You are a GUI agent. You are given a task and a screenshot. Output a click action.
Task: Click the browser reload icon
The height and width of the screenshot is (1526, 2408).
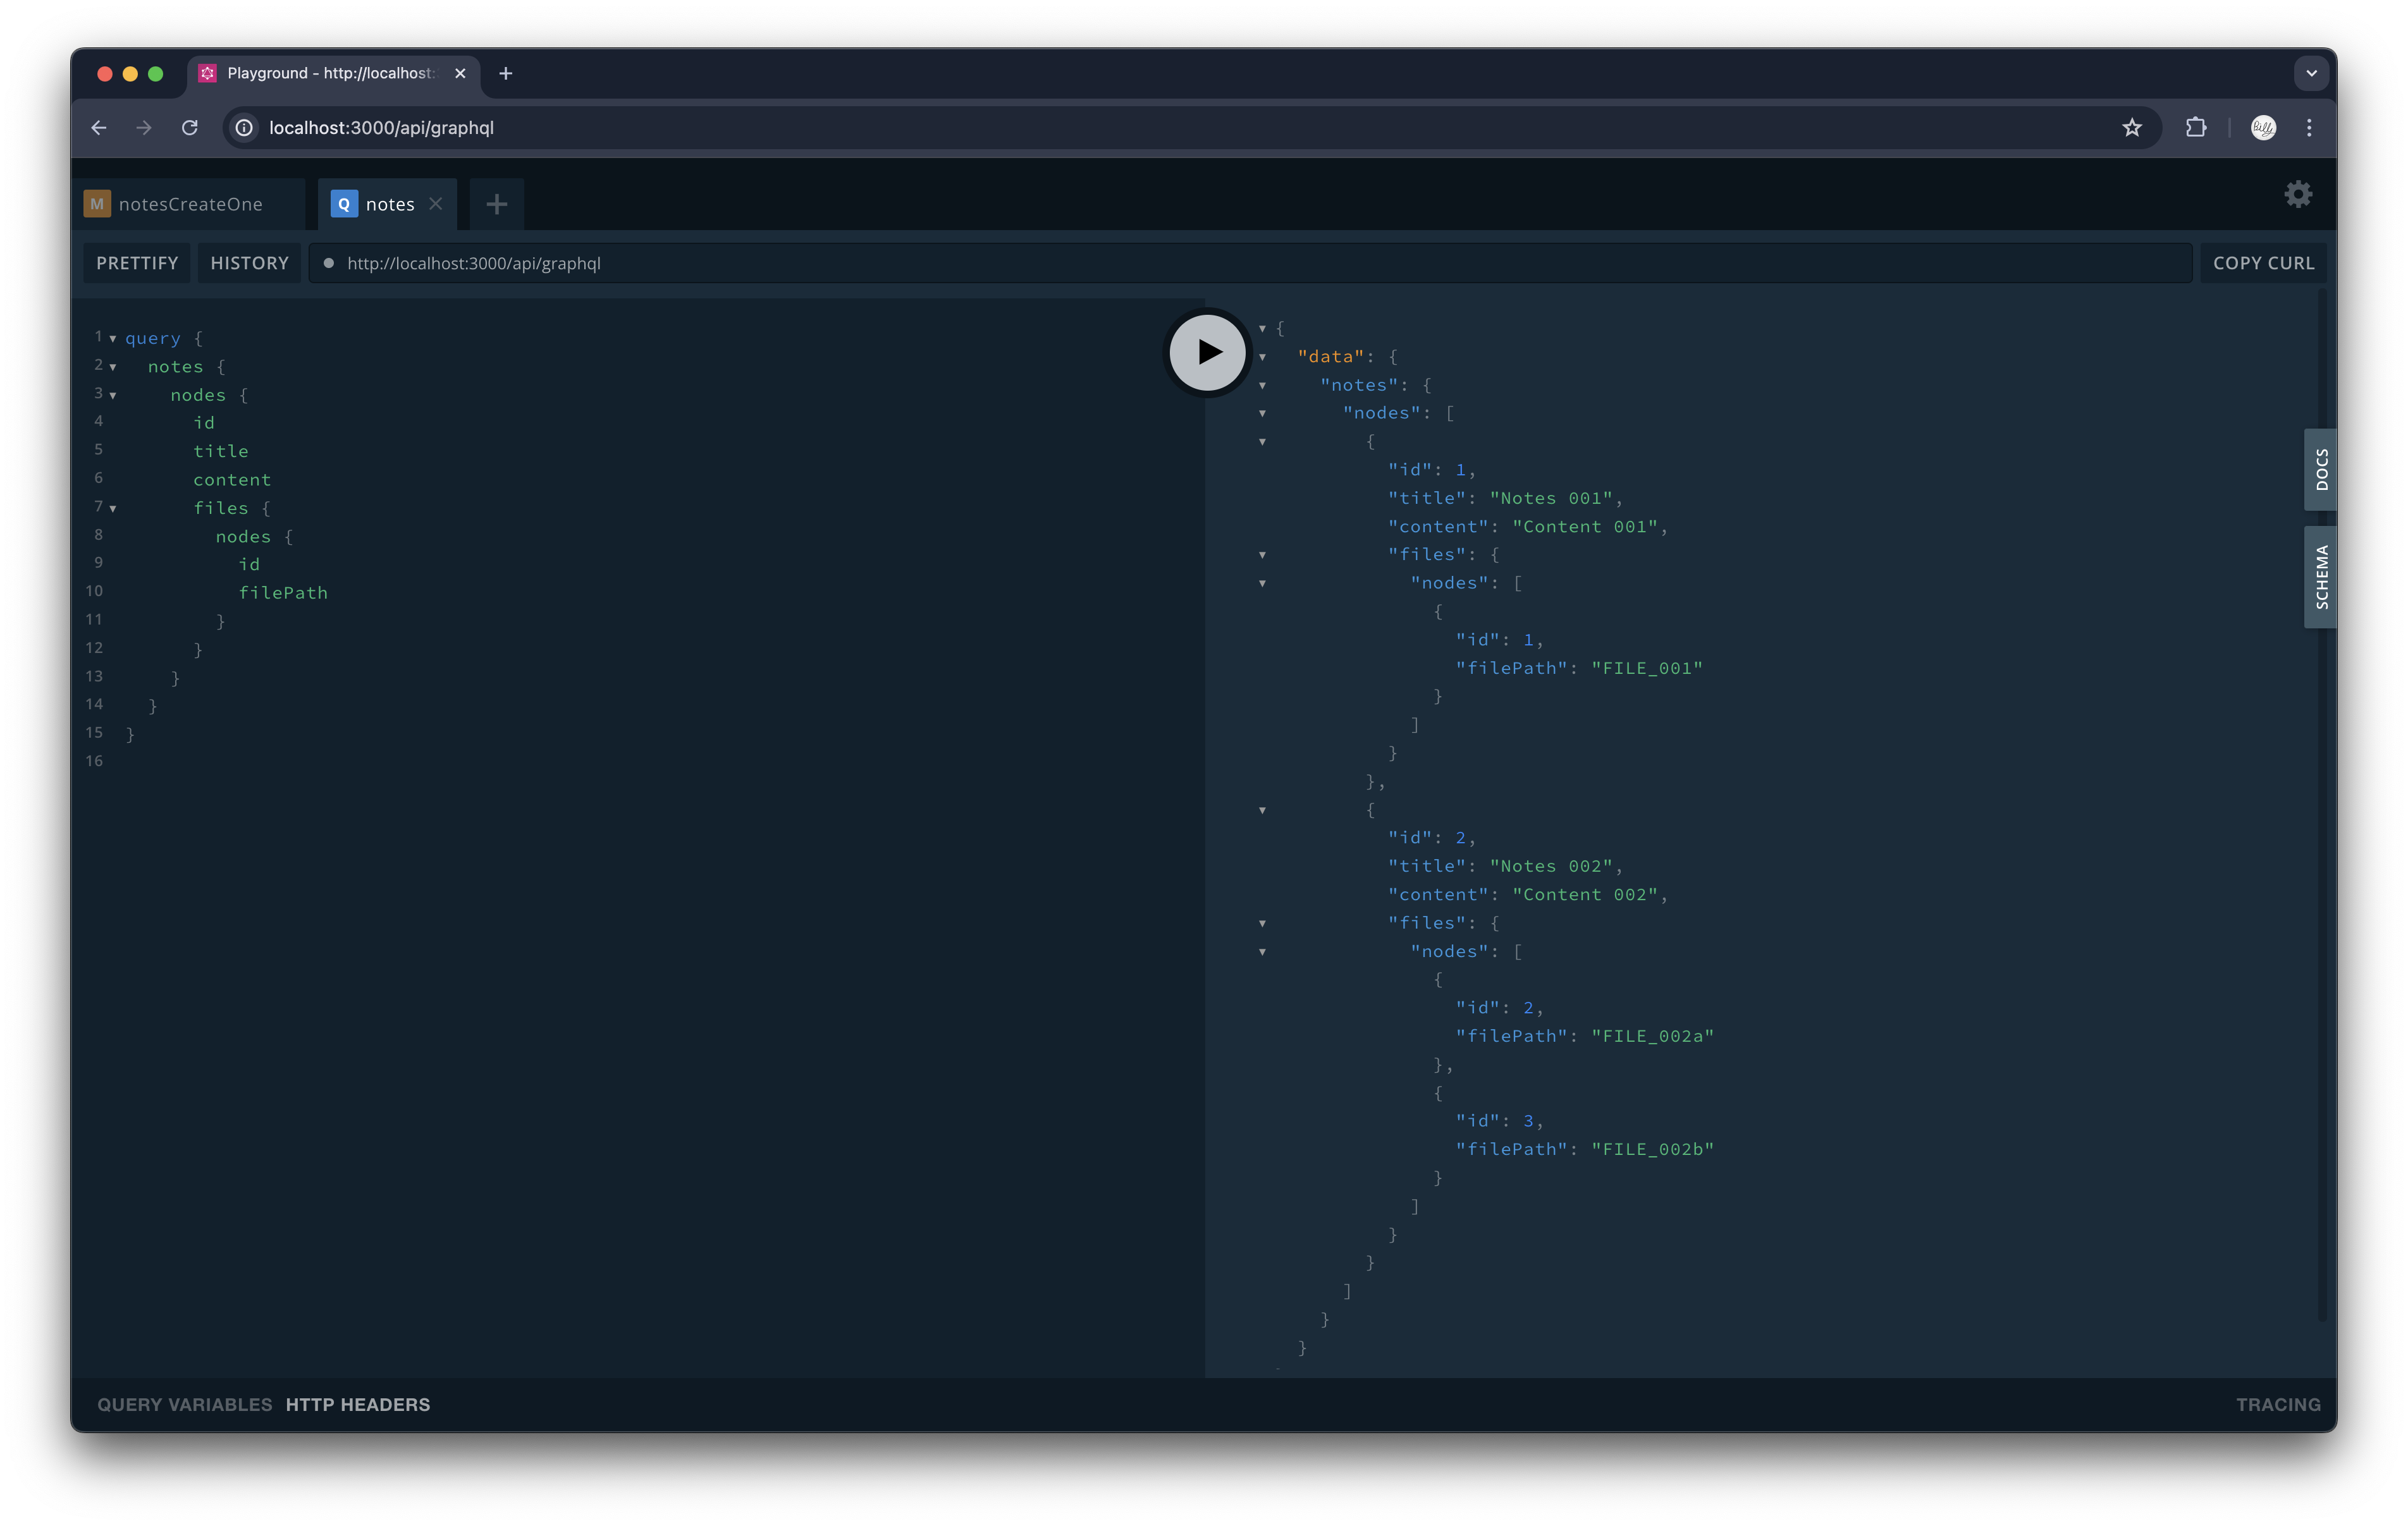[x=190, y=128]
